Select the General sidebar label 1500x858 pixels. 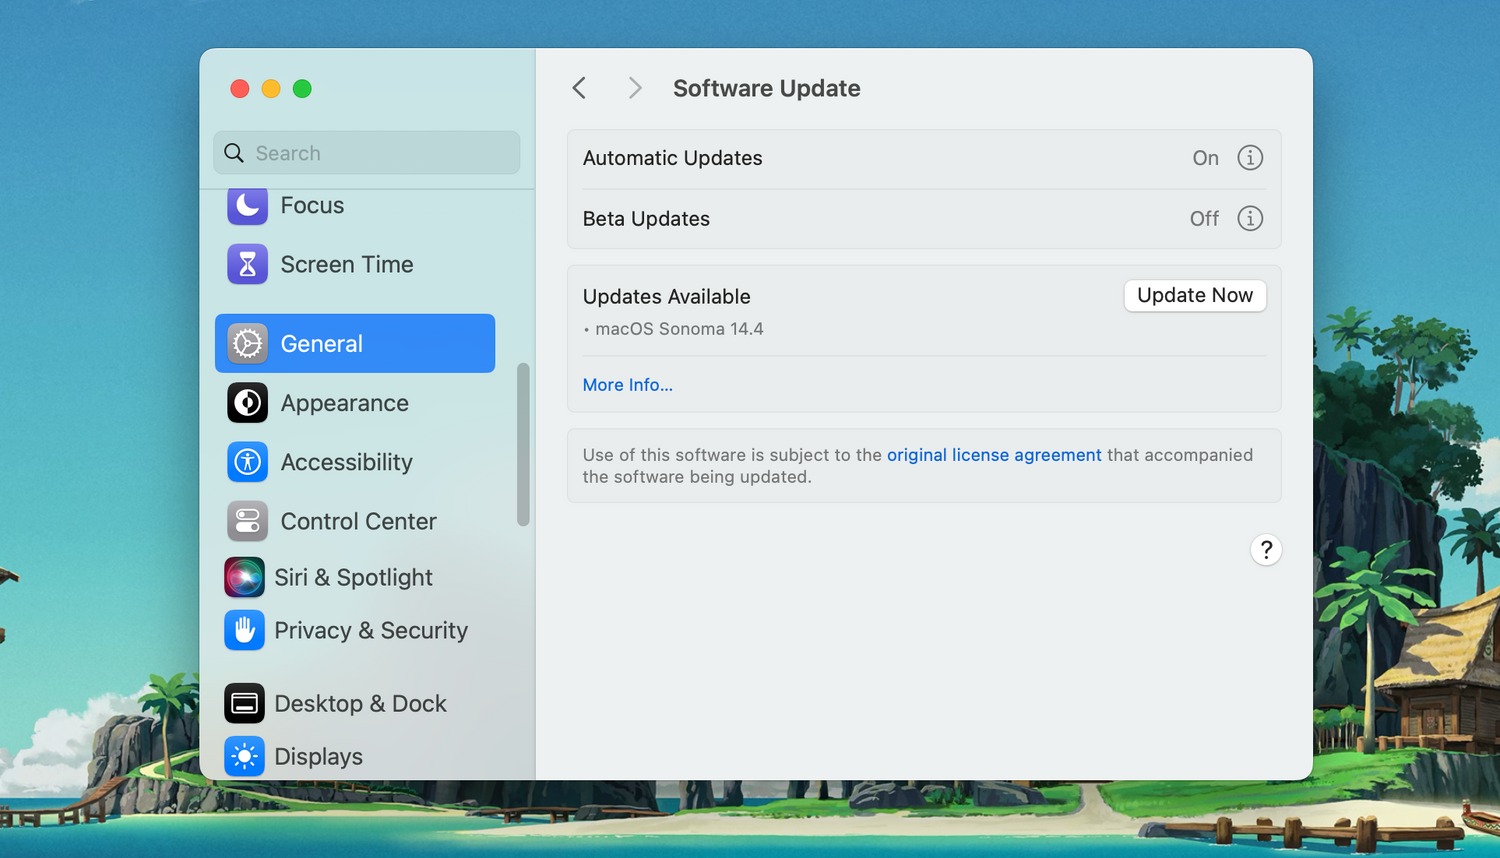(x=322, y=344)
